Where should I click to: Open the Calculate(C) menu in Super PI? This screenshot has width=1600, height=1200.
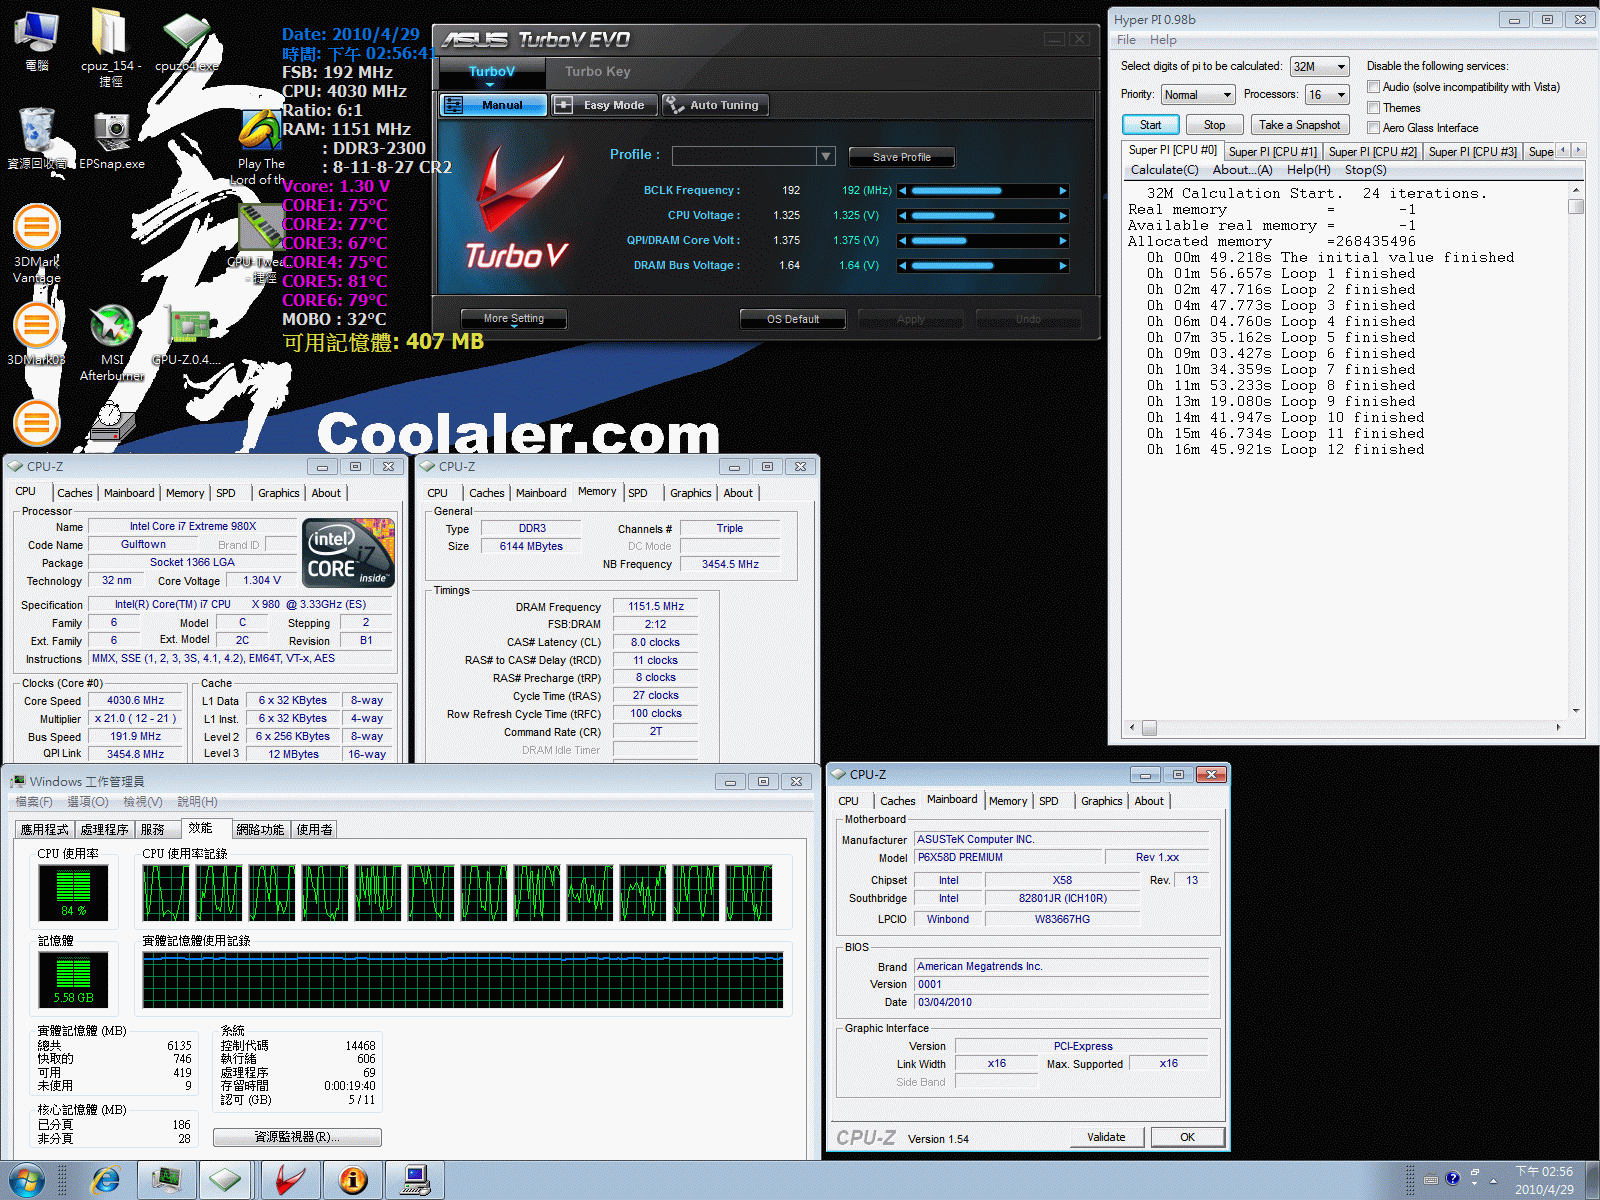(1164, 170)
